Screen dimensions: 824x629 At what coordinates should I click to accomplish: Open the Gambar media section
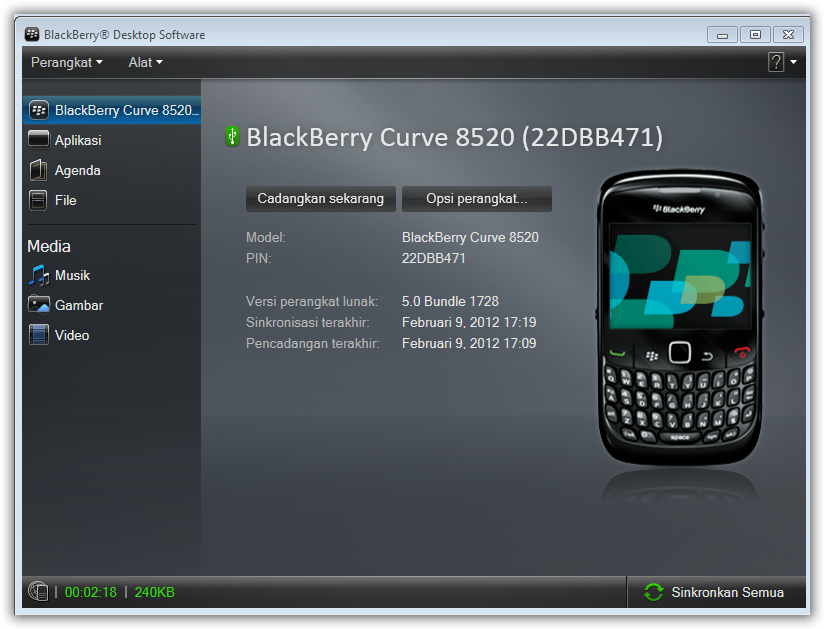112,305
